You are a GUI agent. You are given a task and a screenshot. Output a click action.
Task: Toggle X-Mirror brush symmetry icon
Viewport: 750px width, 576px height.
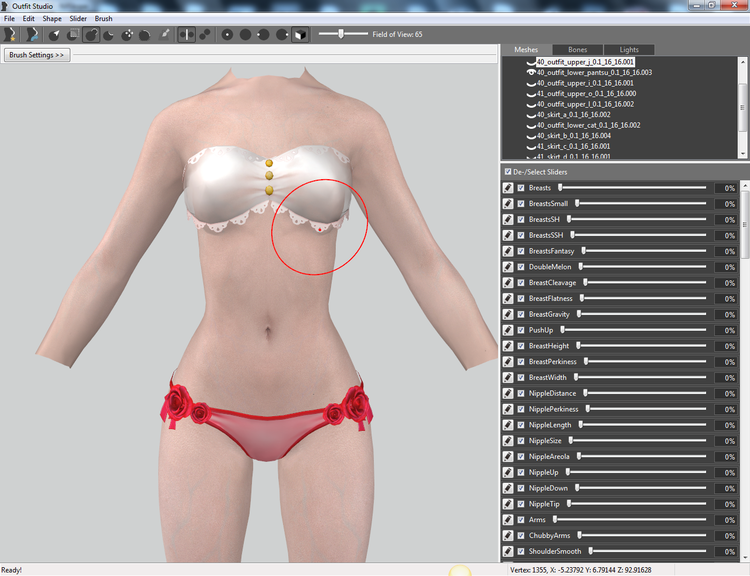tap(187, 35)
